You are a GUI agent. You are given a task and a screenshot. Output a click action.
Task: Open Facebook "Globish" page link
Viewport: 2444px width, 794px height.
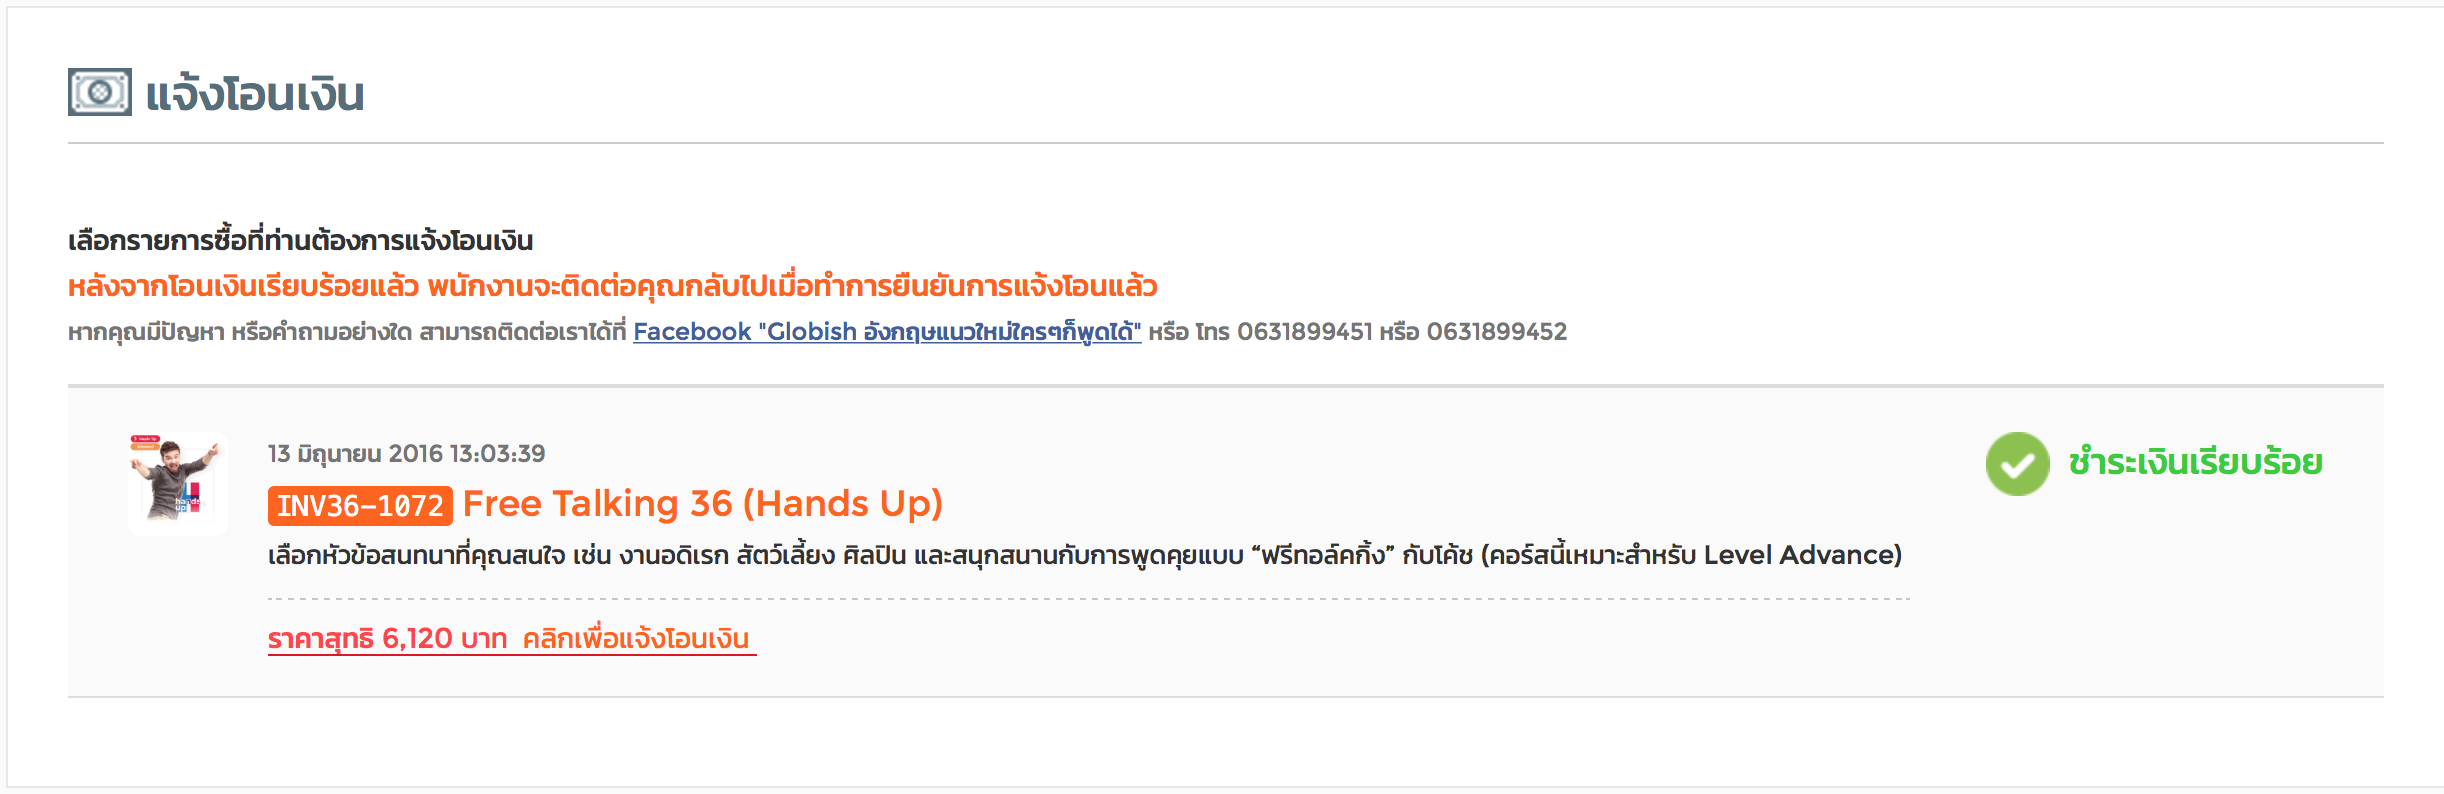coord(887,332)
